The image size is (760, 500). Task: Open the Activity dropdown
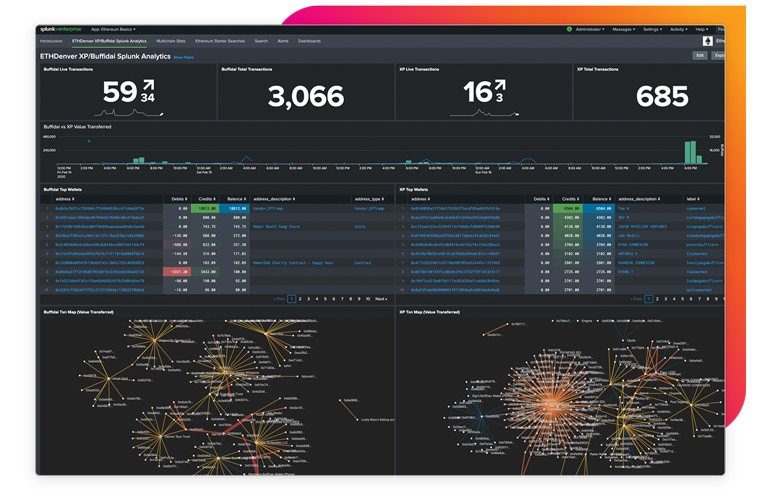679,30
